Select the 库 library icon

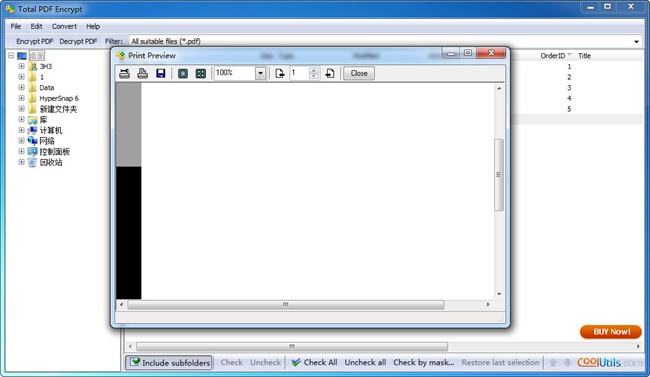point(32,120)
